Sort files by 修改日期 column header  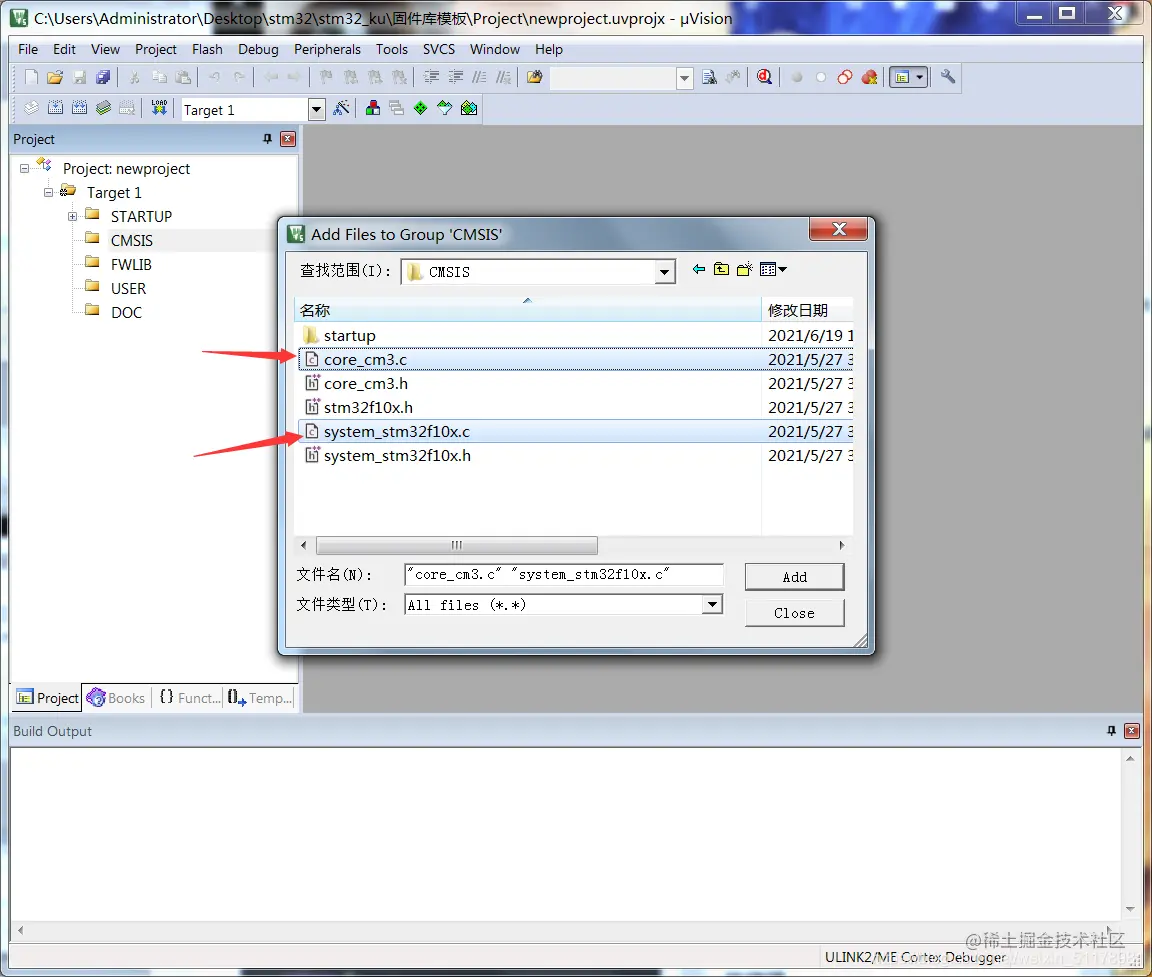[x=807, y=310]
